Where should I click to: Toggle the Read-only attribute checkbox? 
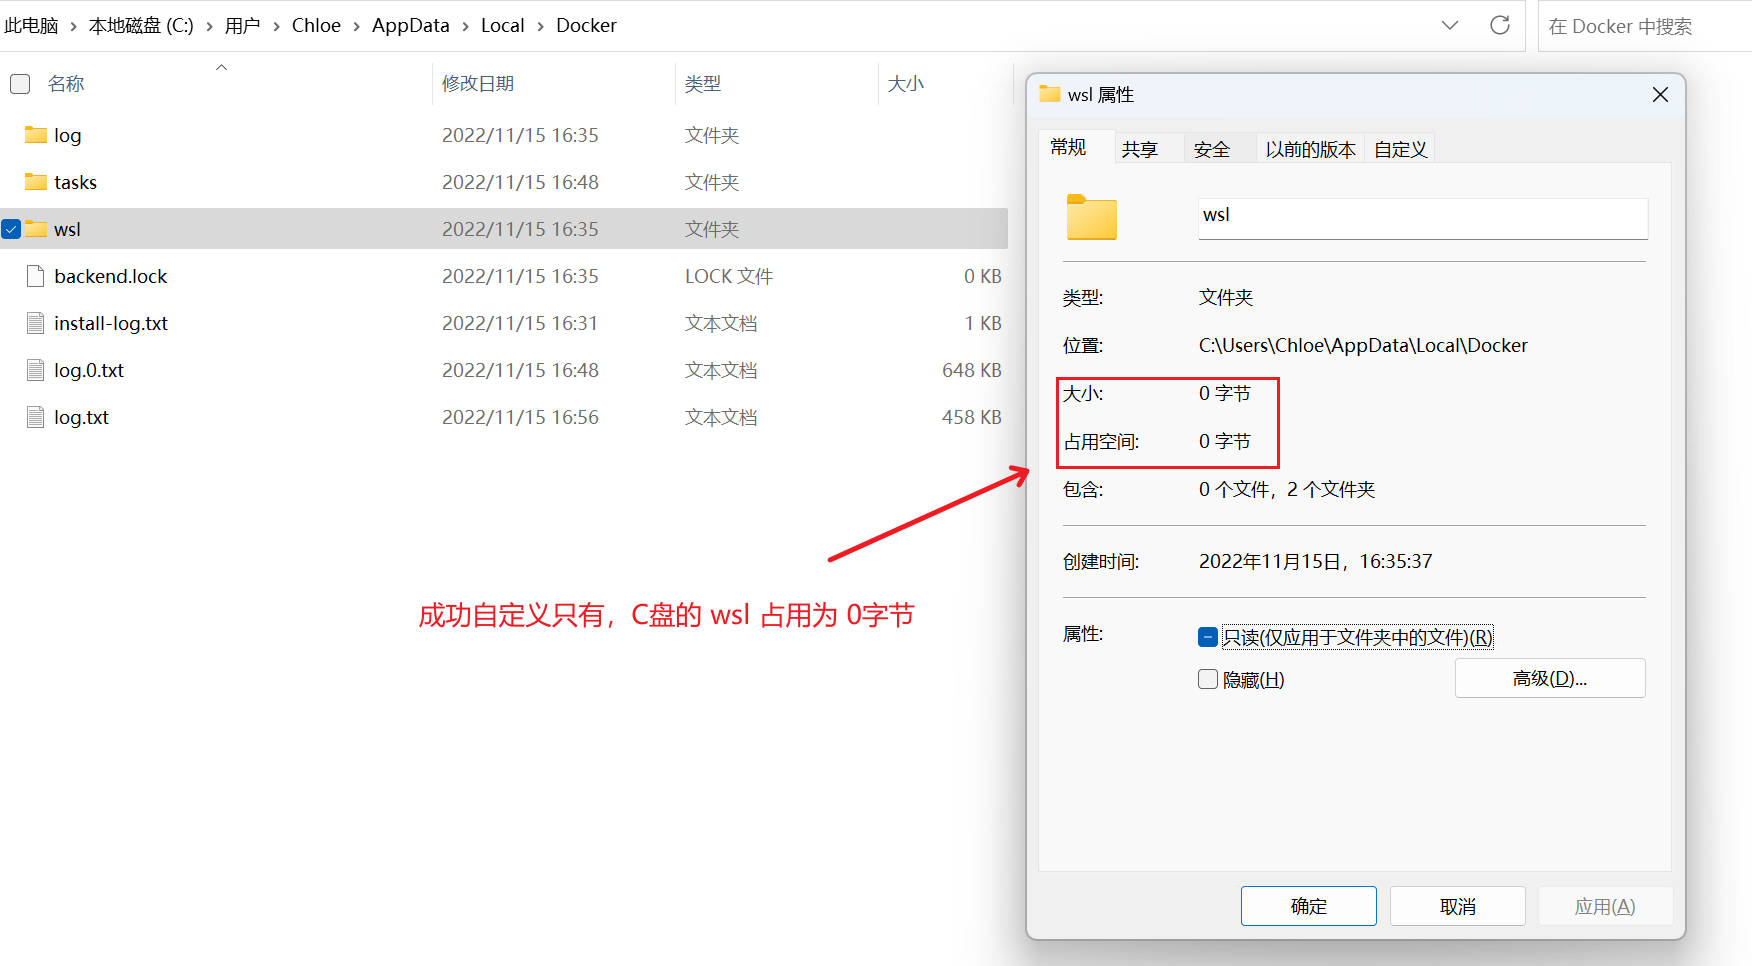1207,637
